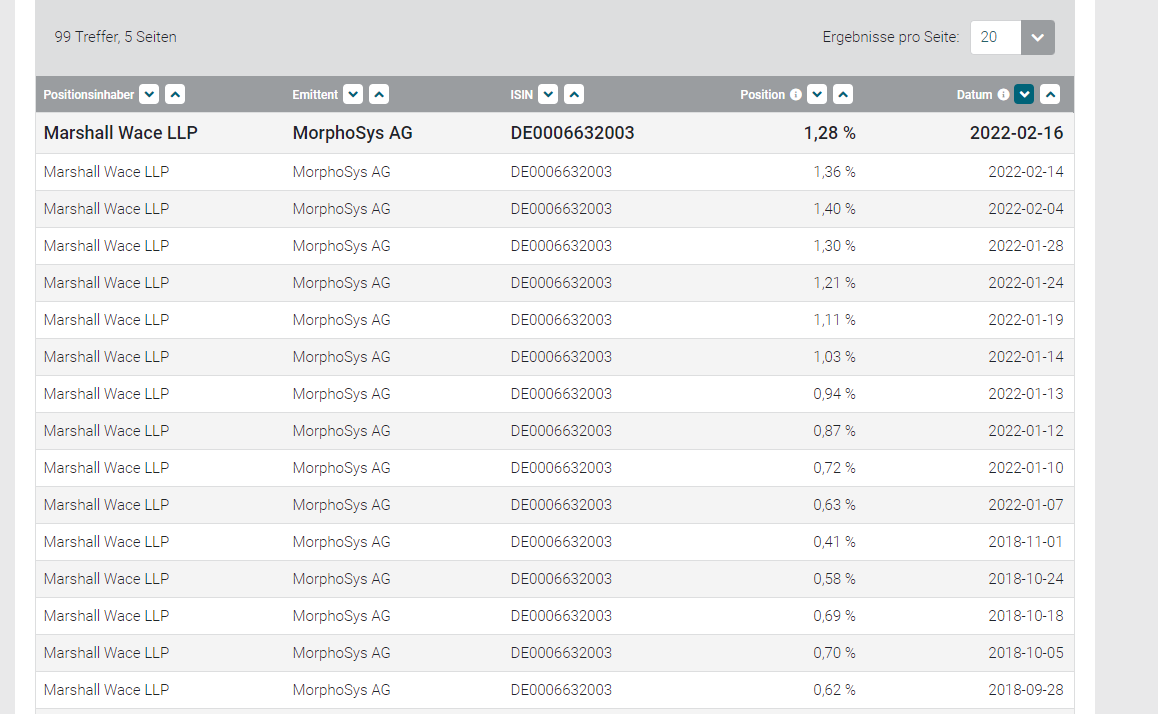Select MorphoSys AG in the 2022-01-07 row

(x=341, y=504)
